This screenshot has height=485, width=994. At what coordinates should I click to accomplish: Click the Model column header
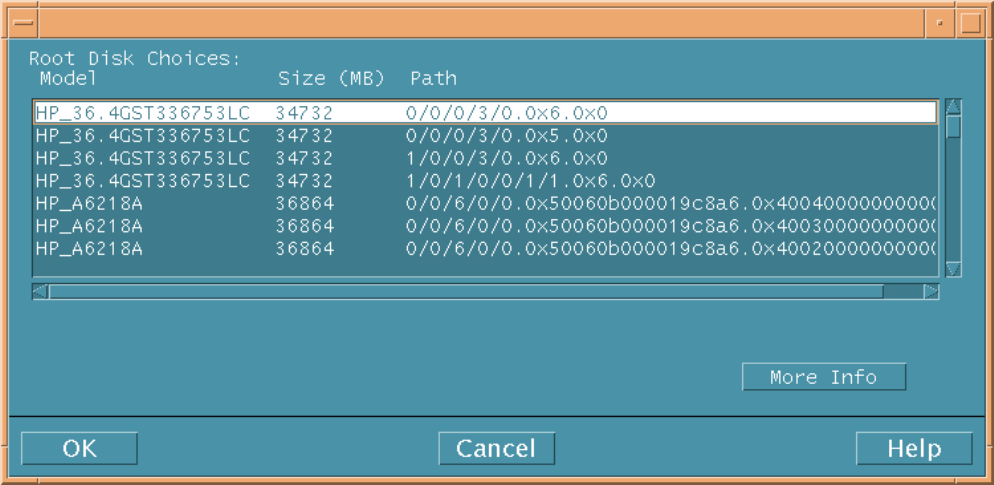coord(68,79)
